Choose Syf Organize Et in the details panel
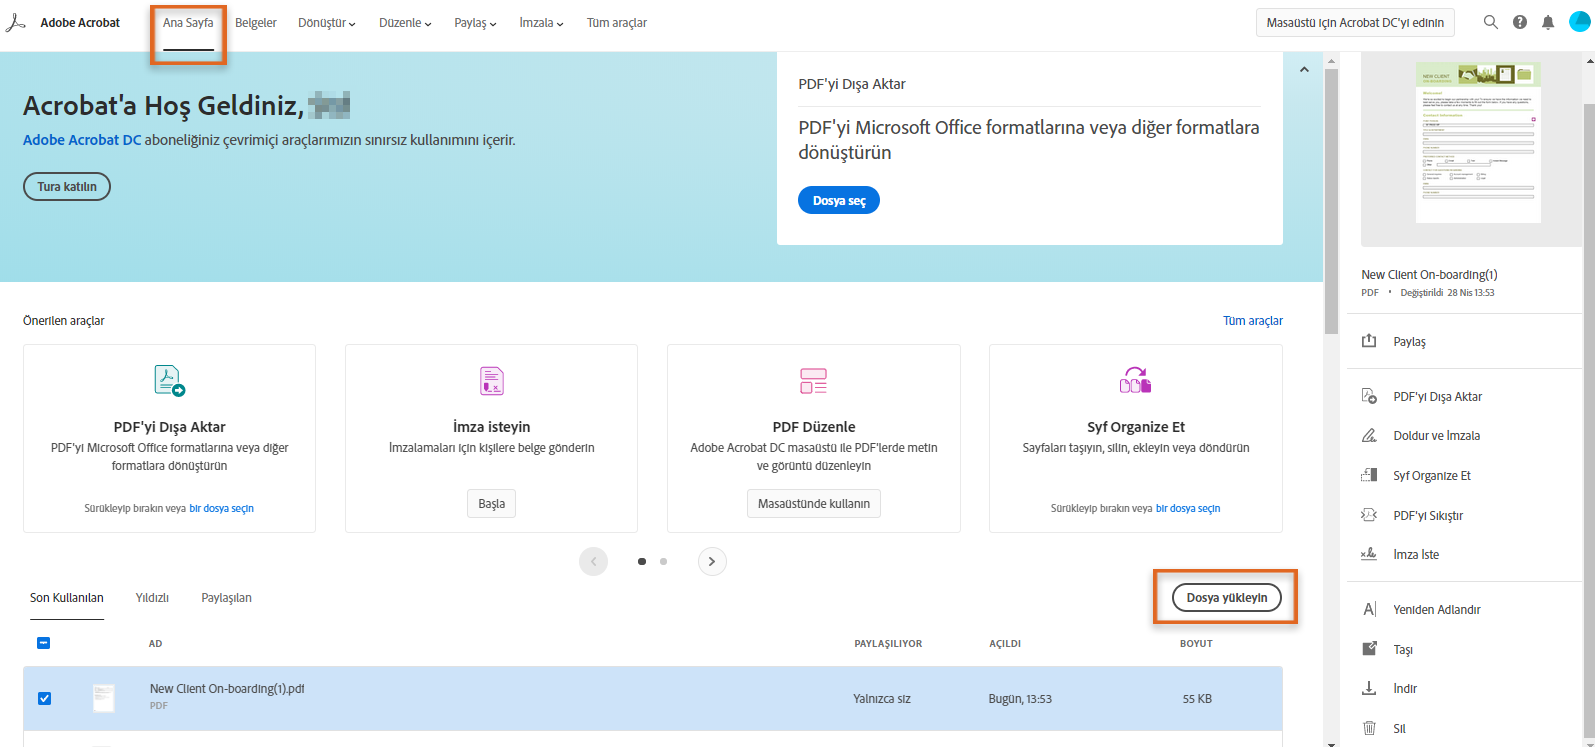 pos(1432,476)
